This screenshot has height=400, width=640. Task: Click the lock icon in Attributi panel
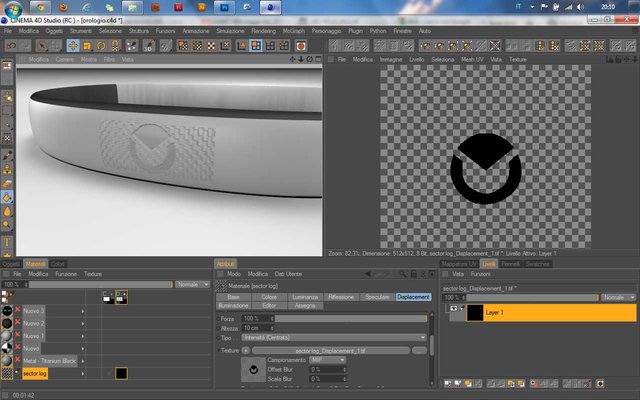click(x=413, y=274)
